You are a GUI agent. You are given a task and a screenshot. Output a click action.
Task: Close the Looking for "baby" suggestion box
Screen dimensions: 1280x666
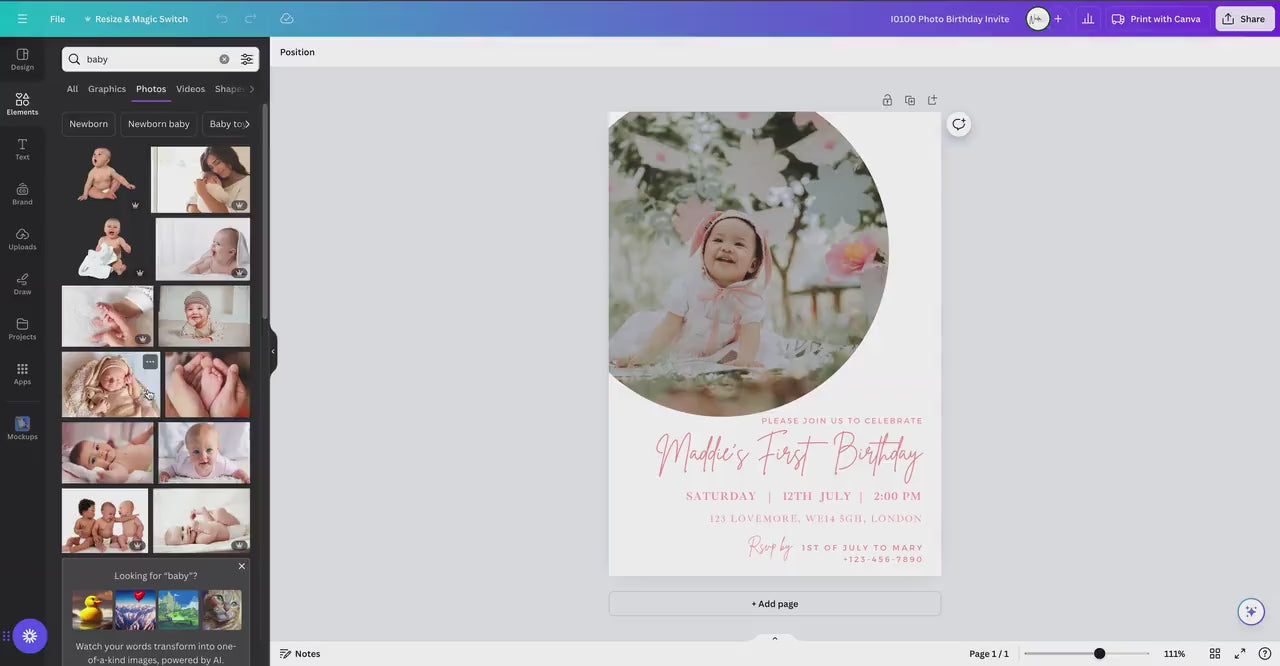point(241,566)
